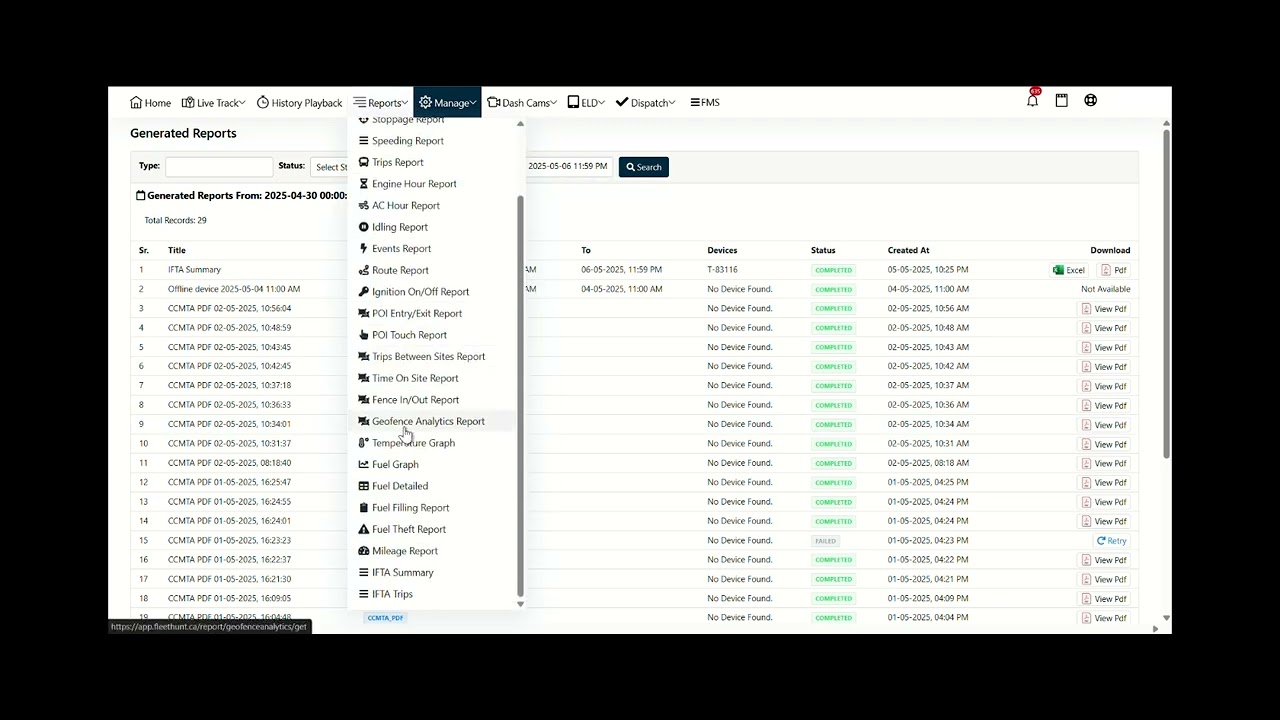Click the Speeding Report list icon
The width and height of the screenshot is (1280, 720).
(x=364, y=141)
